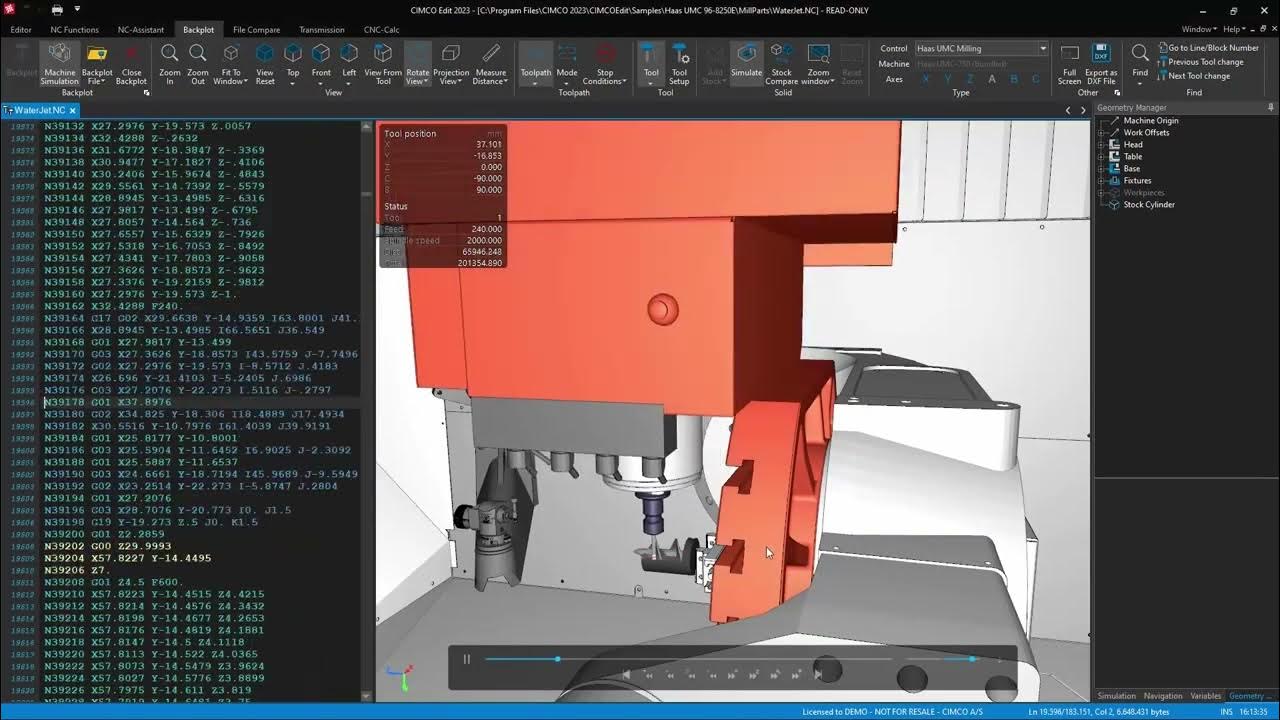Open the Control type dropdown
1280x720 pixels.
point(1042,48)
